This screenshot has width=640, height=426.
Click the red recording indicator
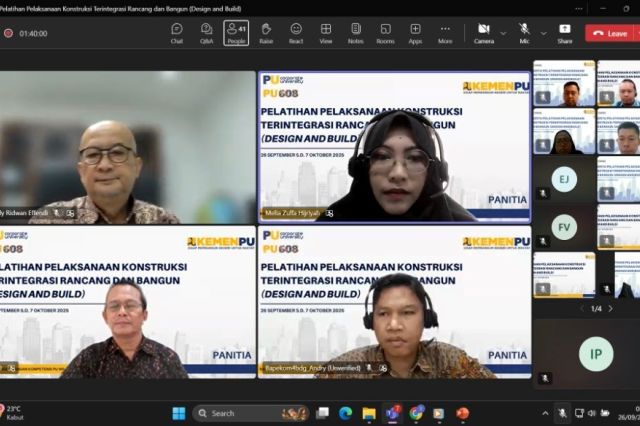[8, 33]
